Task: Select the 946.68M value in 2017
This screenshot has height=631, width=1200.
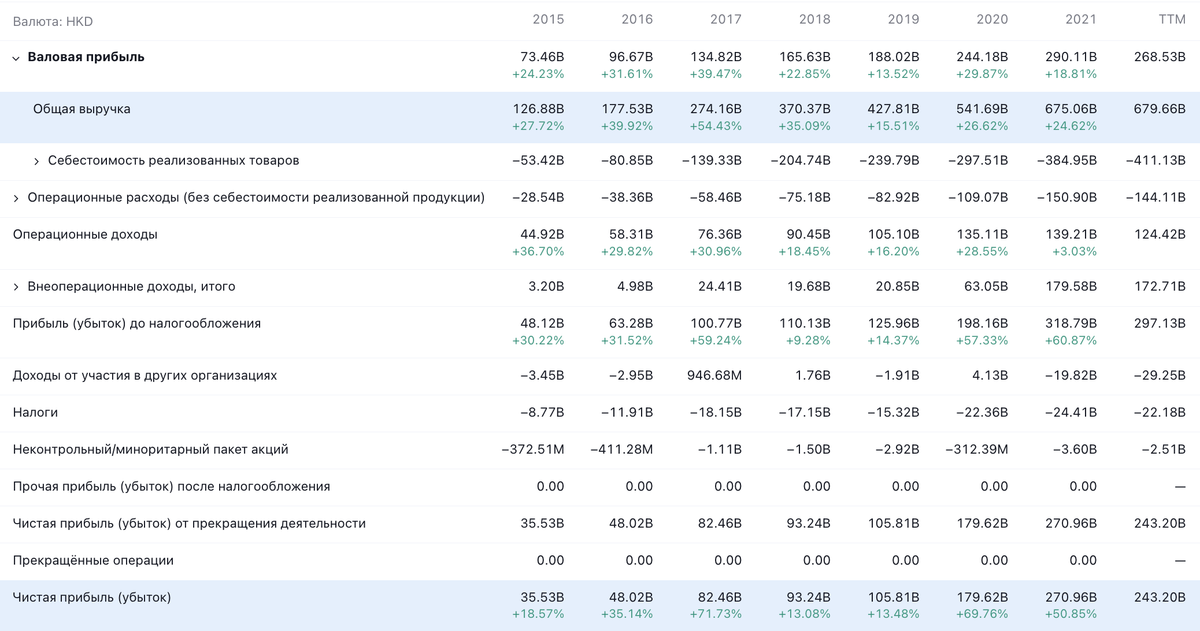Action: [x=713, y=375]
